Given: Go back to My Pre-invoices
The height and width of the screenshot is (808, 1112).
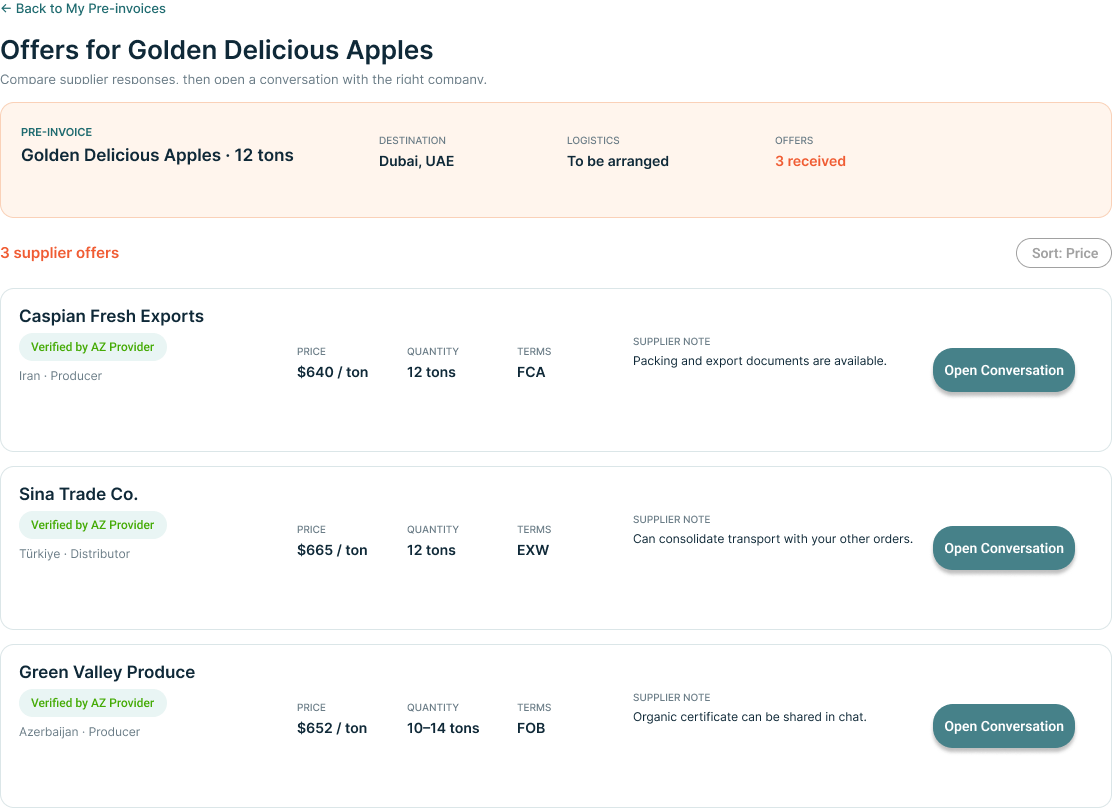Looking at the screenshot, I should [x=83, y=9].
